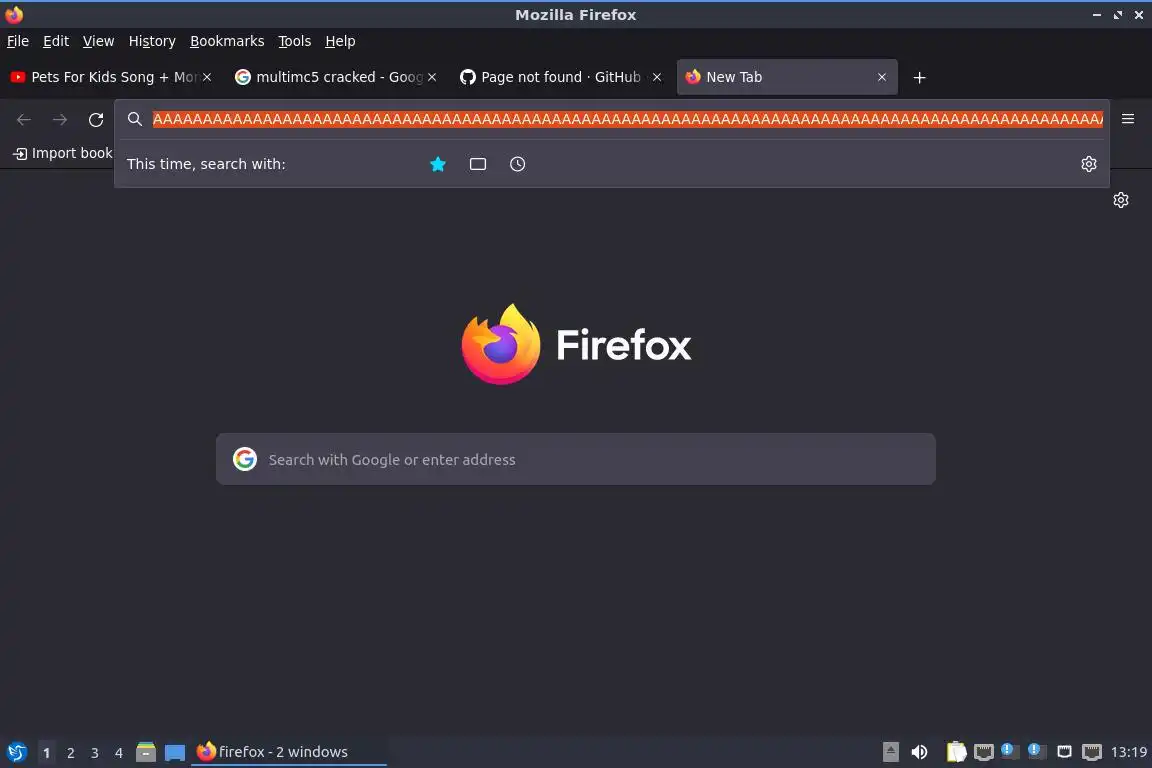Click the 13:19 taskbar clock
Screen dimensions: 1152x768
tap(1128, 752)
